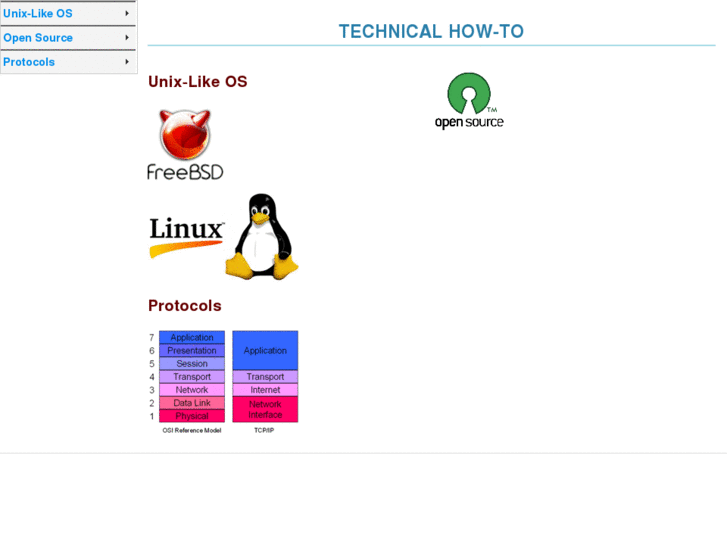
Task: Click the 'Internet' layer in TCP/IP diagram
Action: [265, 390]
